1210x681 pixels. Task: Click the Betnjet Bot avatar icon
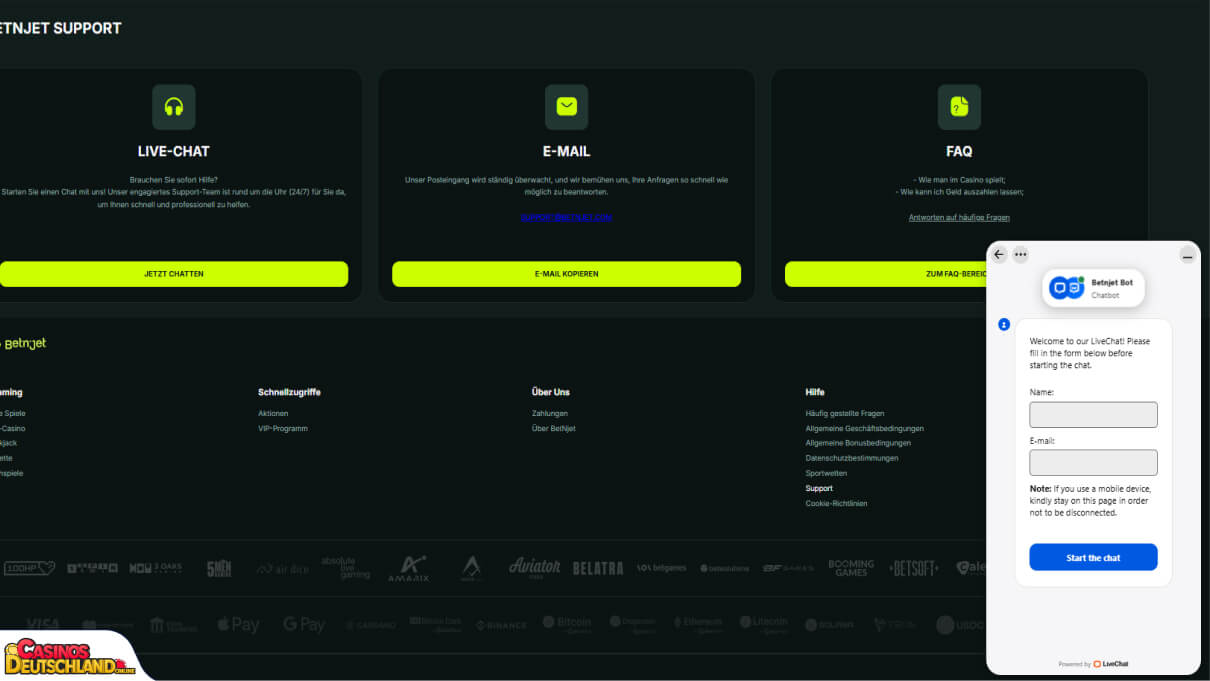point(1066,288)
